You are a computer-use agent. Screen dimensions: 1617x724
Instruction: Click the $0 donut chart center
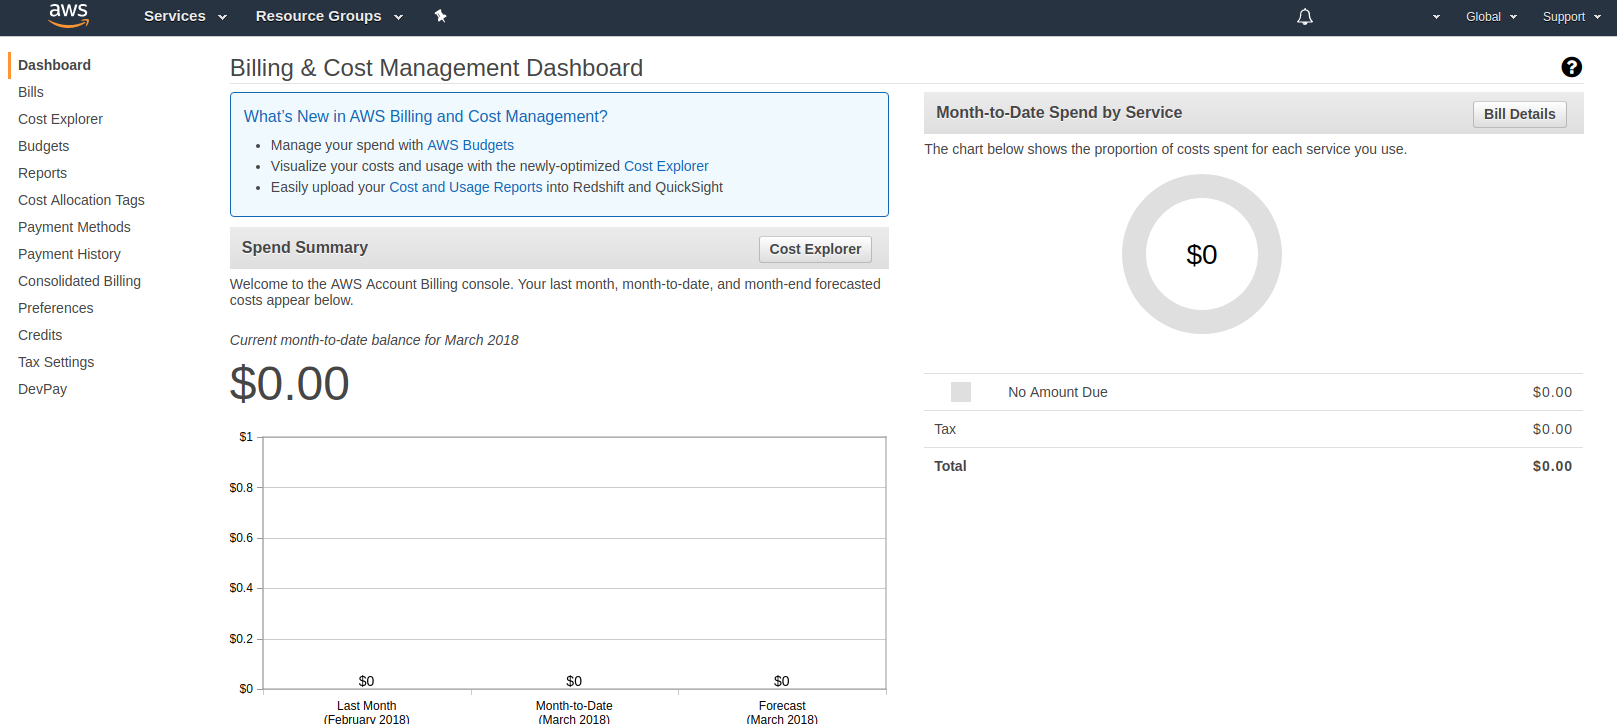click(1201, 255)
